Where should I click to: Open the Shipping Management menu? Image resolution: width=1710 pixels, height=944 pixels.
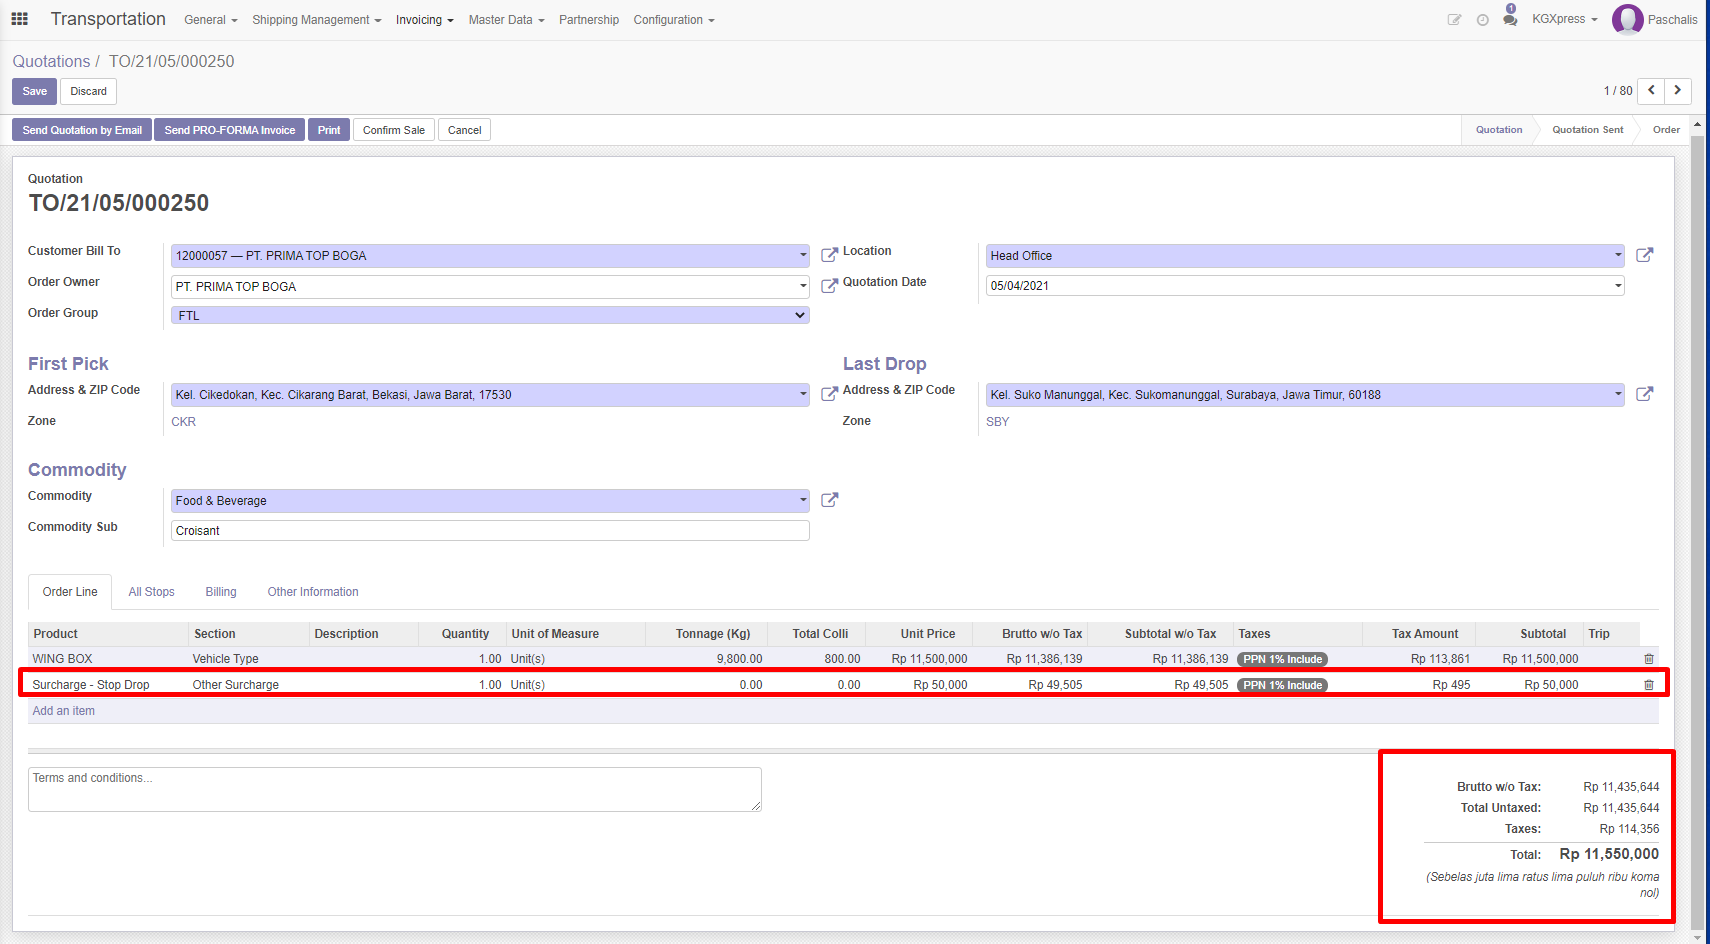tap(316, 20)
